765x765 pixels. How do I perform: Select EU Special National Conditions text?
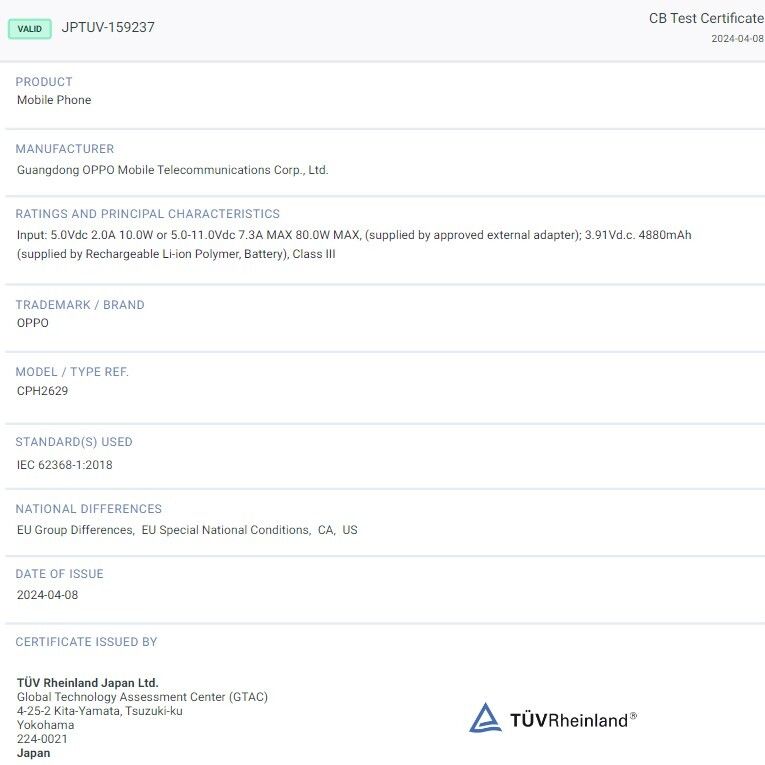tap(226, 530)
